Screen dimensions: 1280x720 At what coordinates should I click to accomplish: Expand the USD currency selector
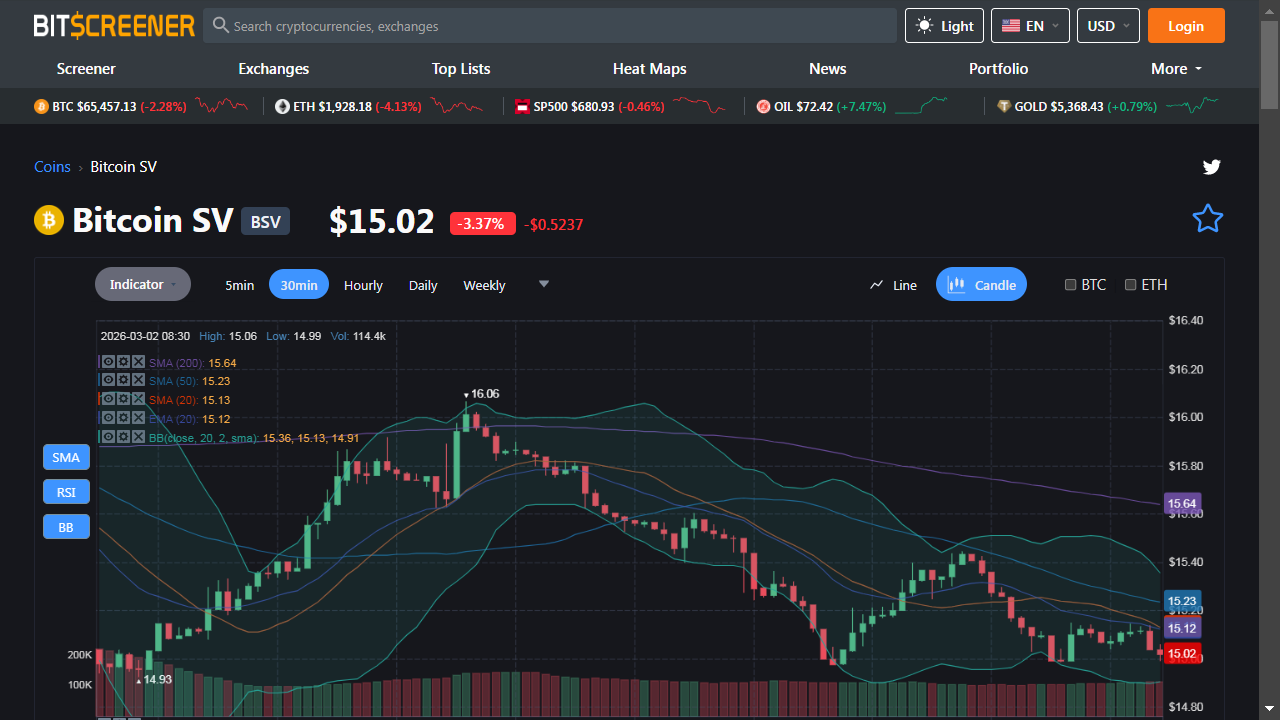[x=1108, y=26]
